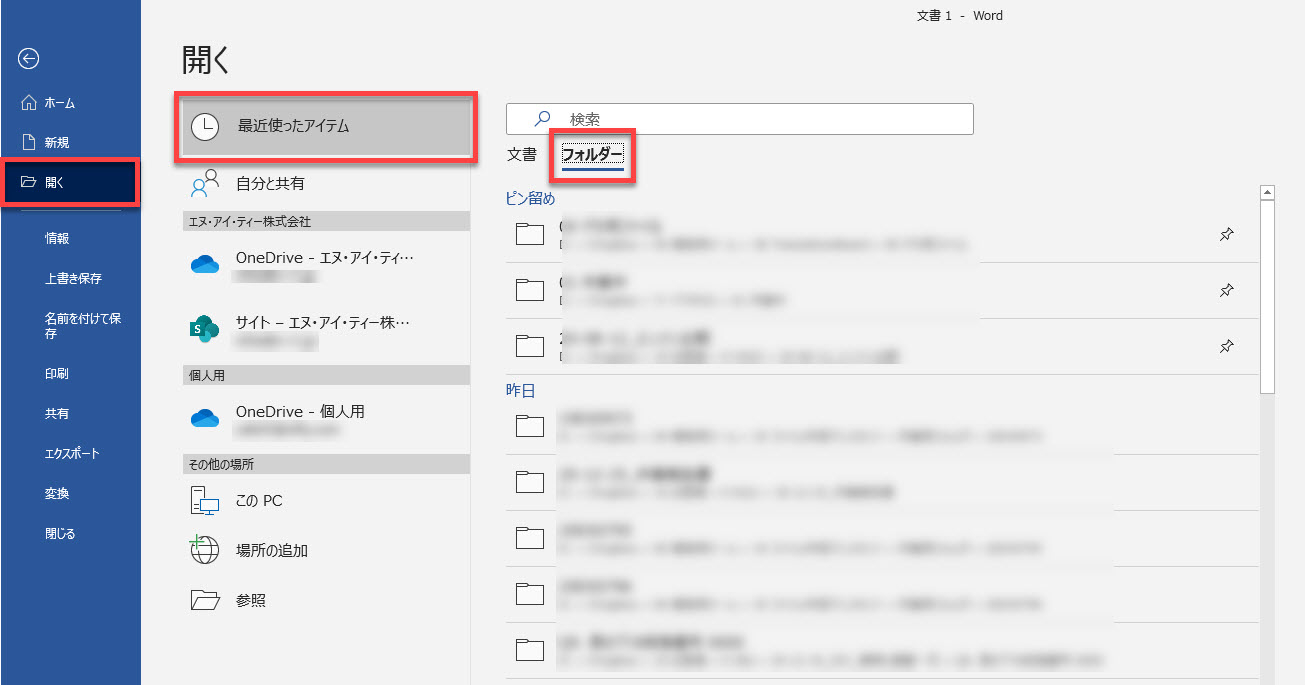Choose この PC location

[x=259, y=501]
